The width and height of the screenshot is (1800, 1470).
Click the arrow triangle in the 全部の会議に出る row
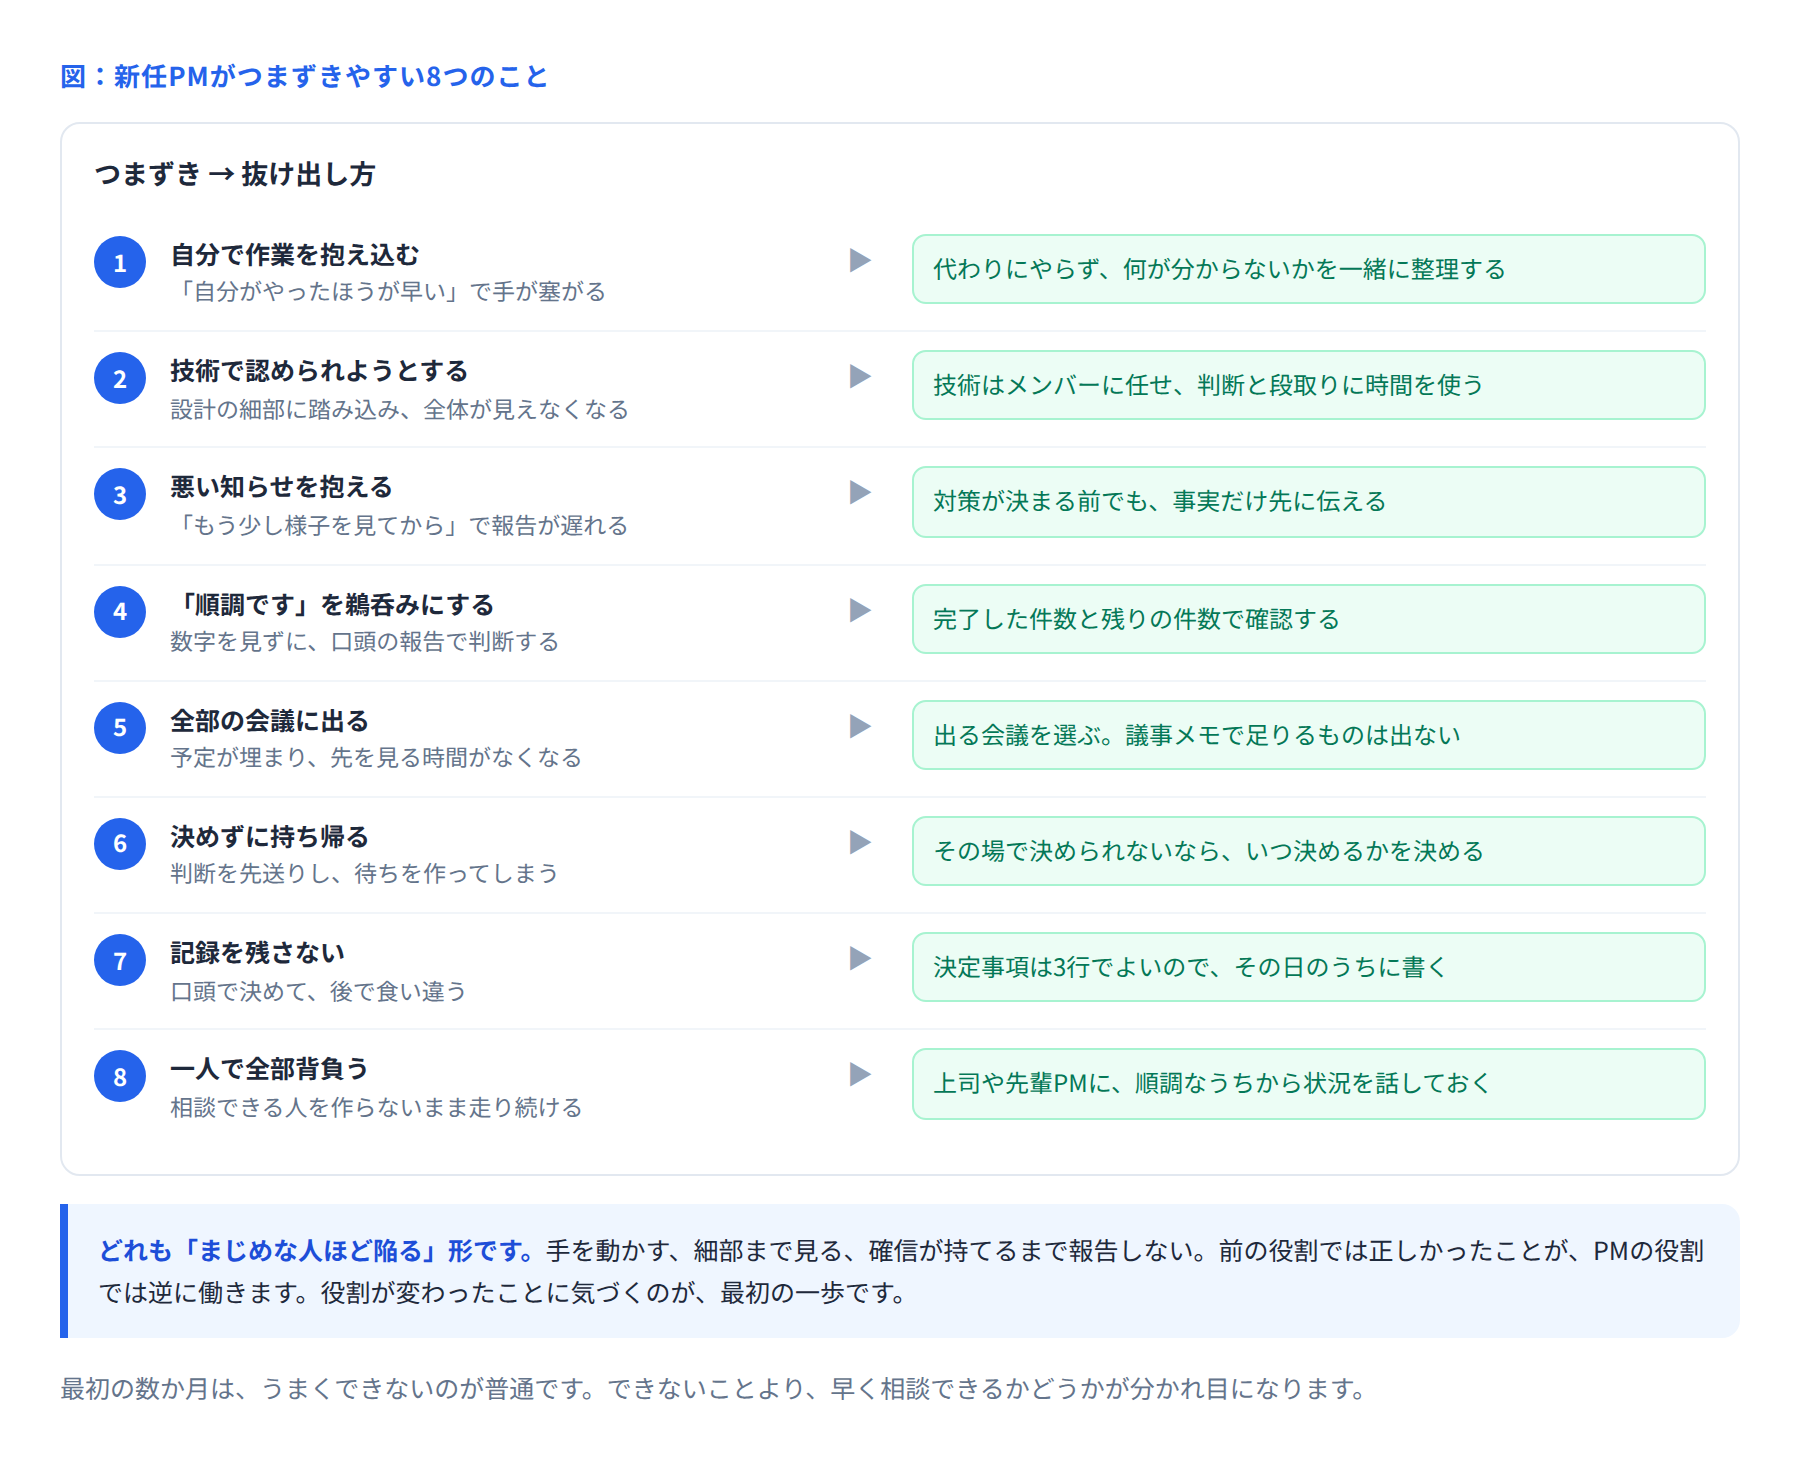tap(860, 726)
